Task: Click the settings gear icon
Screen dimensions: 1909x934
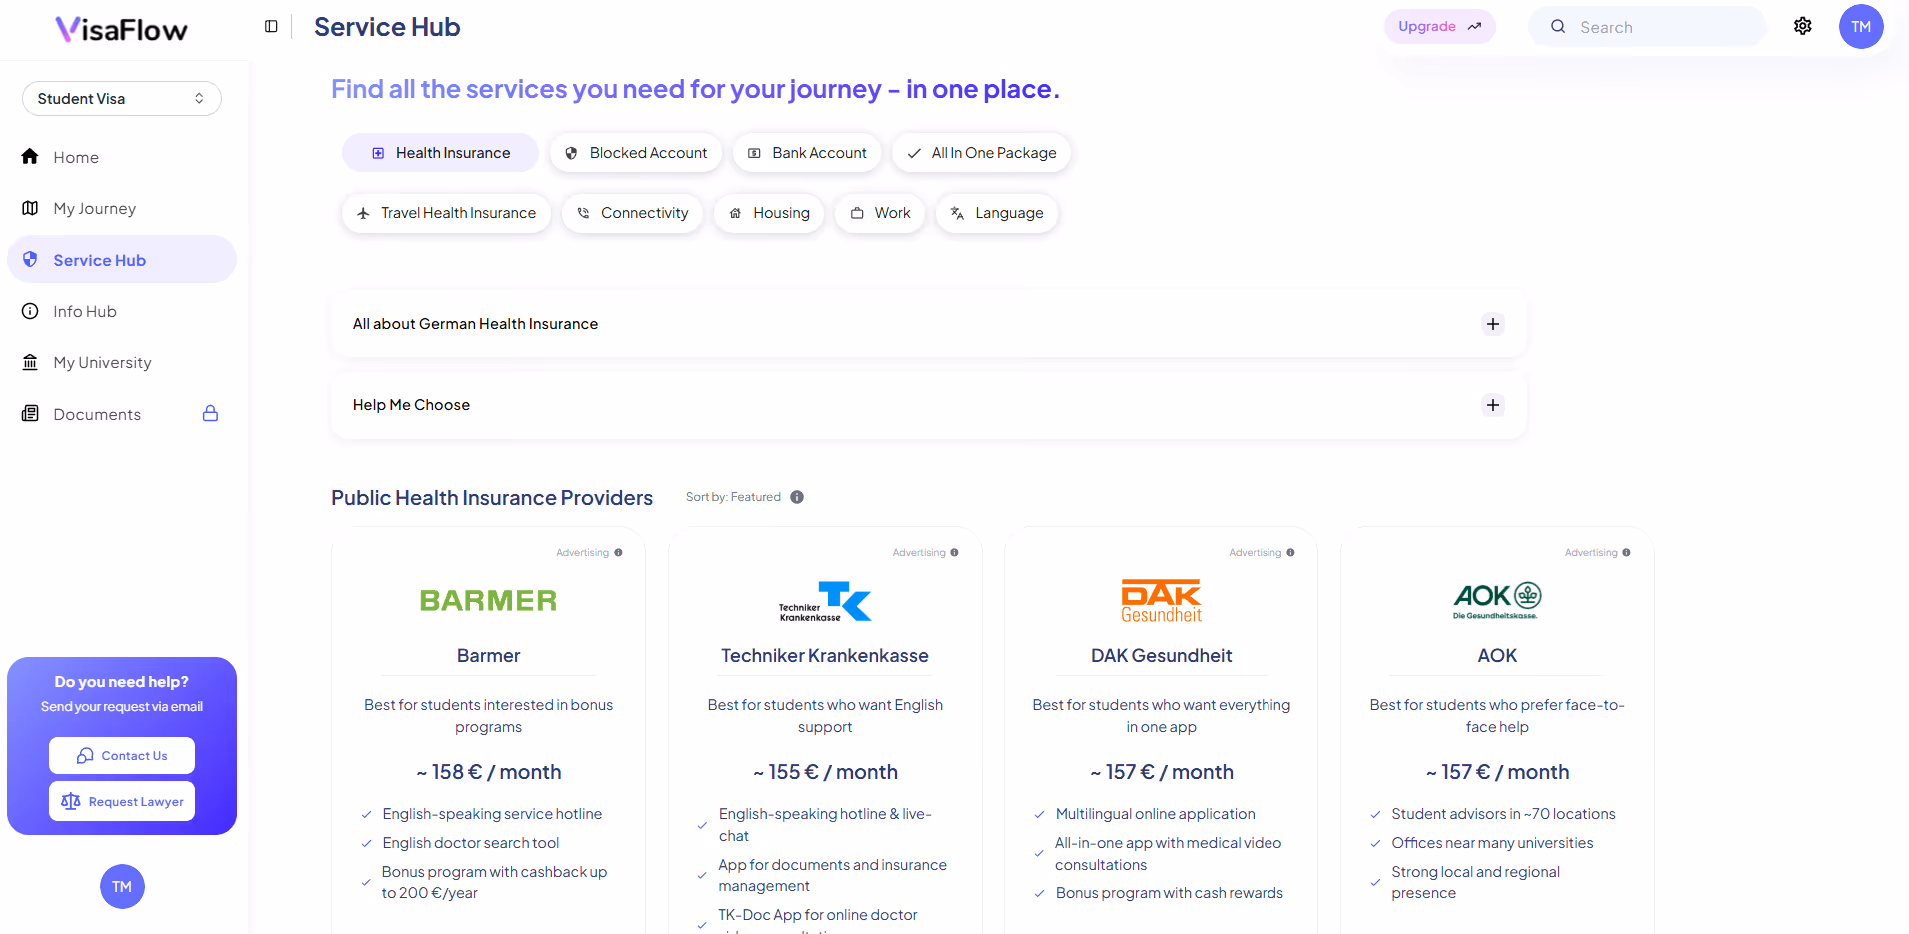Action: [x=1803, y=26]
